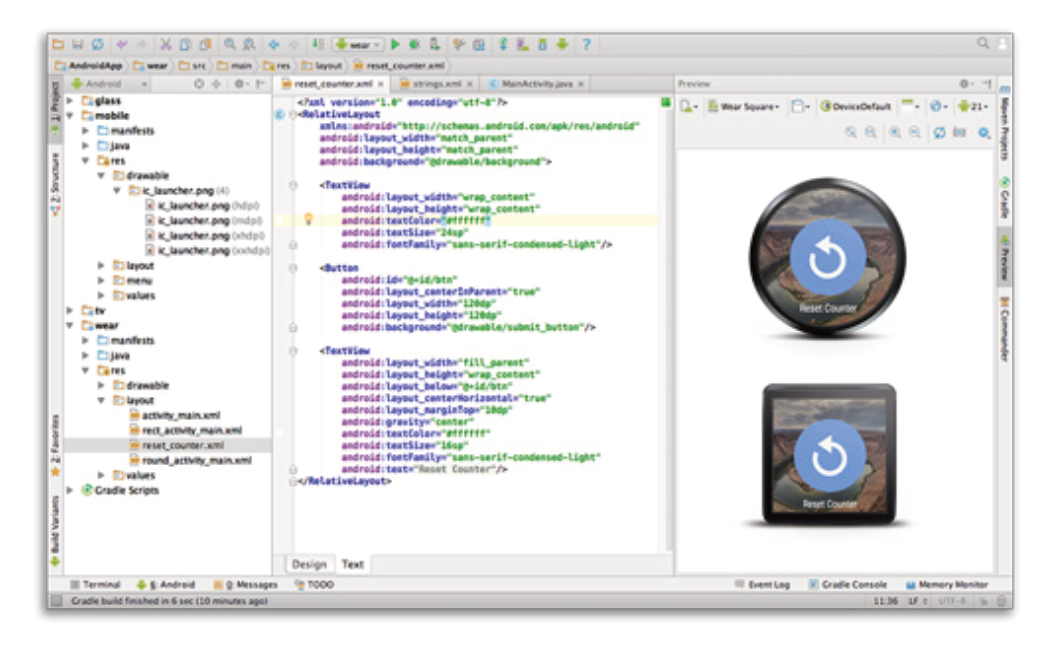1058x654 pixels.
Task: Switch to the strings.xml tab
Action: pos(437,84)
